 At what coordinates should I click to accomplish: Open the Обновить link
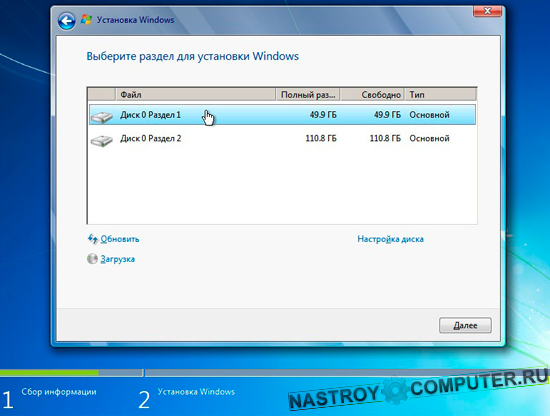click(120, 239)
